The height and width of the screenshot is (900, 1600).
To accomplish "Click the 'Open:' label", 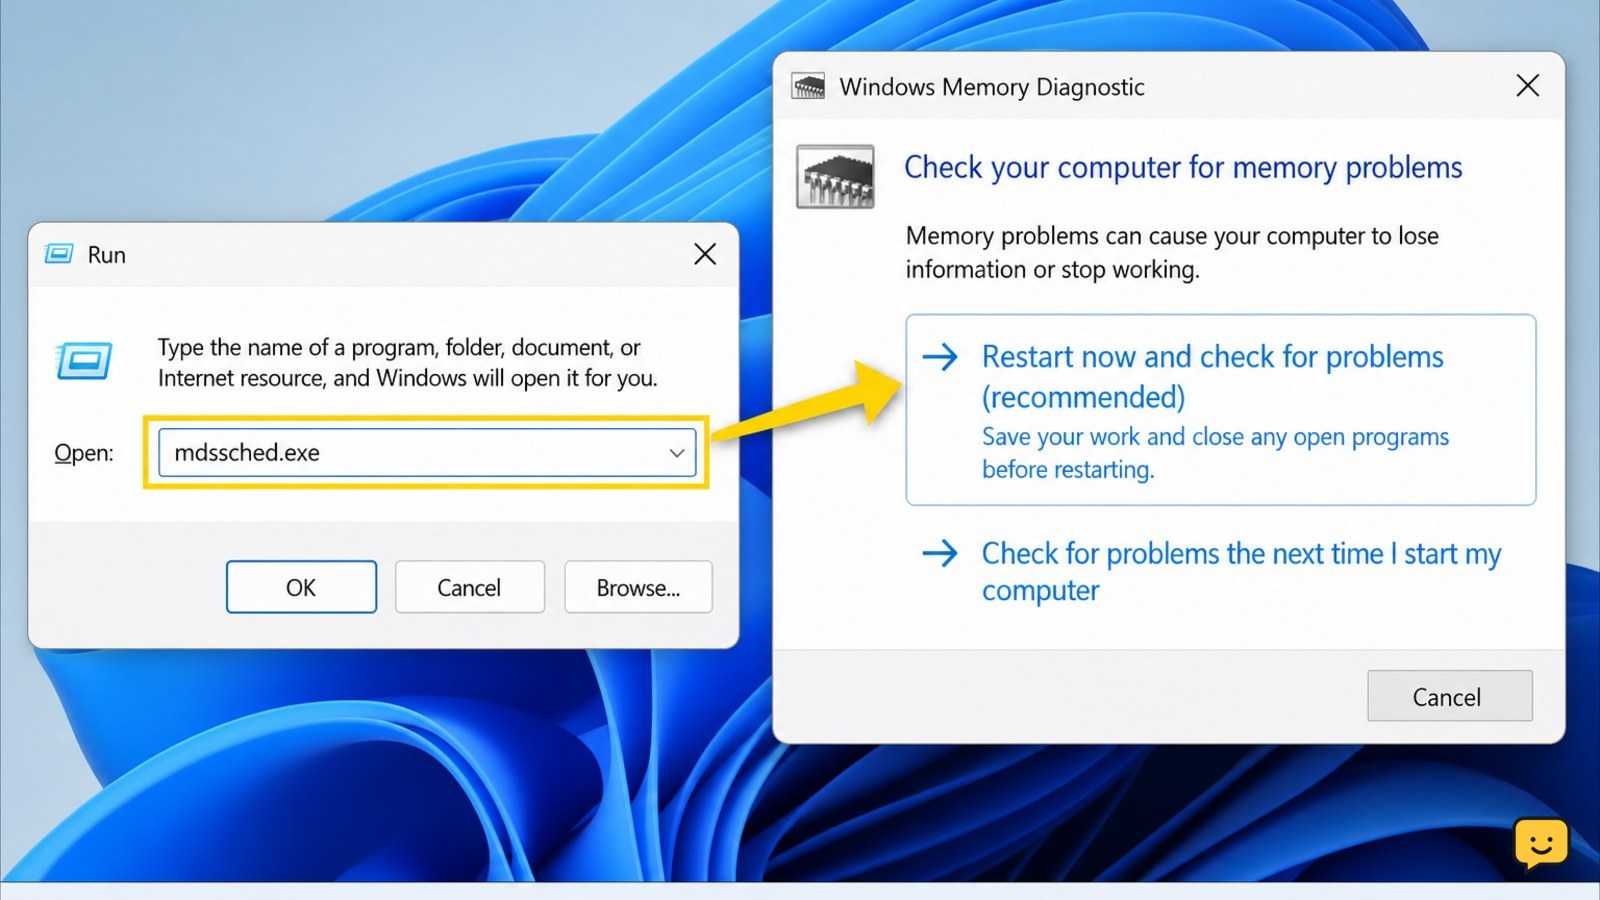I will point(84,453).
